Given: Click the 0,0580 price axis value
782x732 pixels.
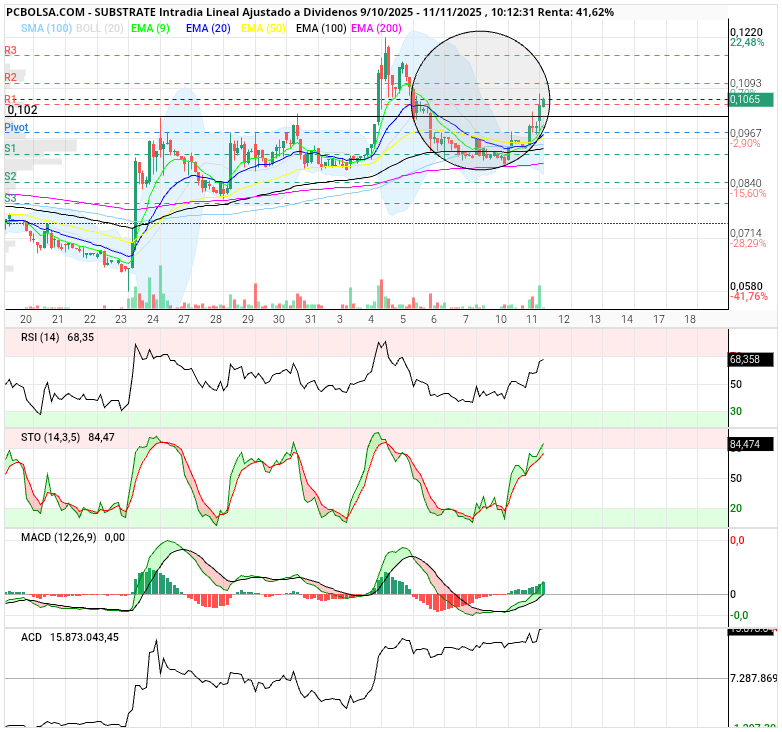Looking at the screenshot, I should [746, 286].
